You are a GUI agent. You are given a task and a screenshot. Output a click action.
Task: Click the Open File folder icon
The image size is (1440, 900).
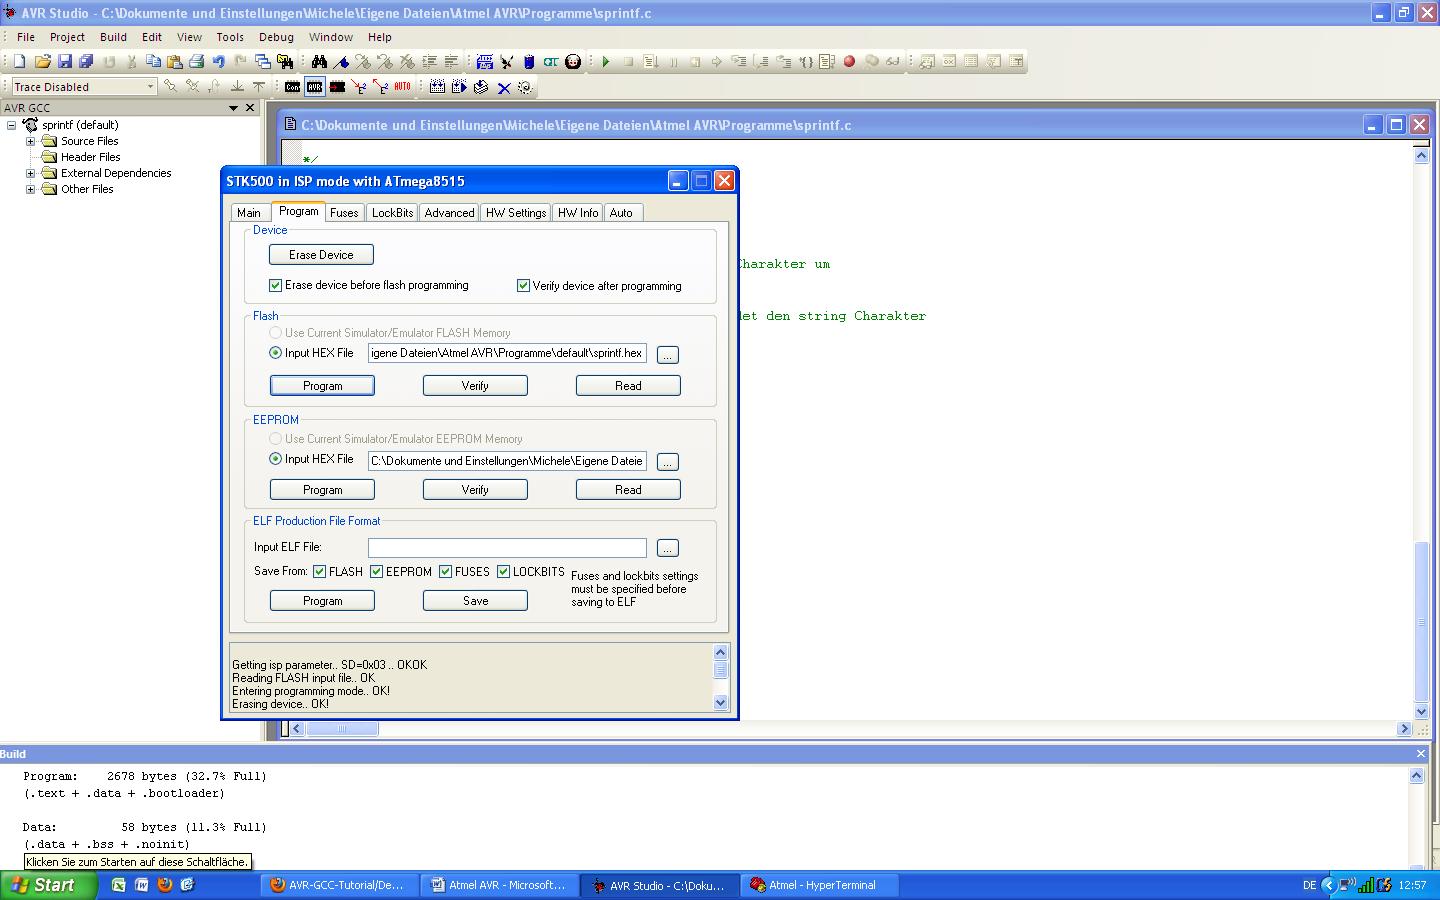tap(42, 61)
